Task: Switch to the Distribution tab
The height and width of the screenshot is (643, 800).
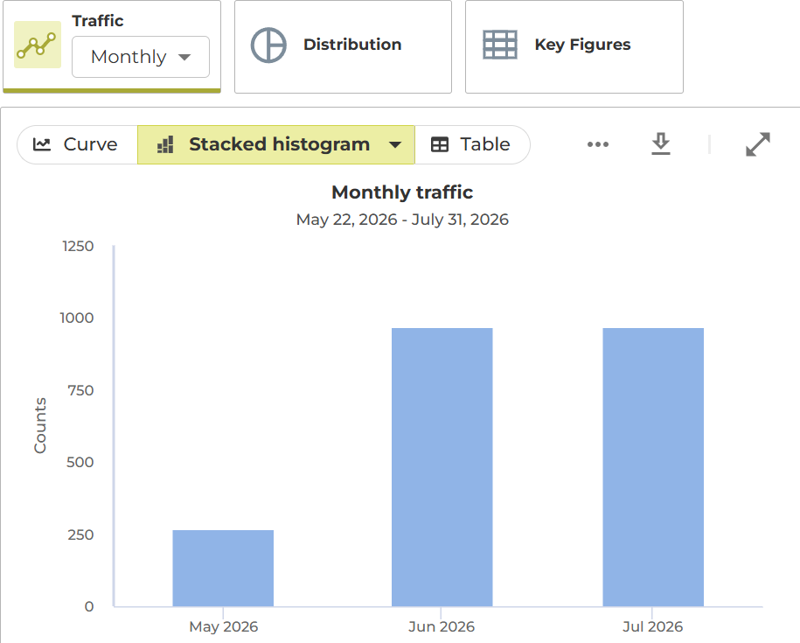Action: tap(343, 46)
